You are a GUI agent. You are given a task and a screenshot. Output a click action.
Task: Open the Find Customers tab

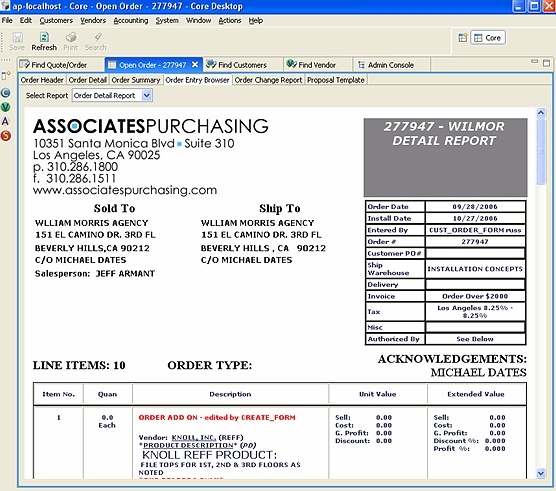click(237, 65)
